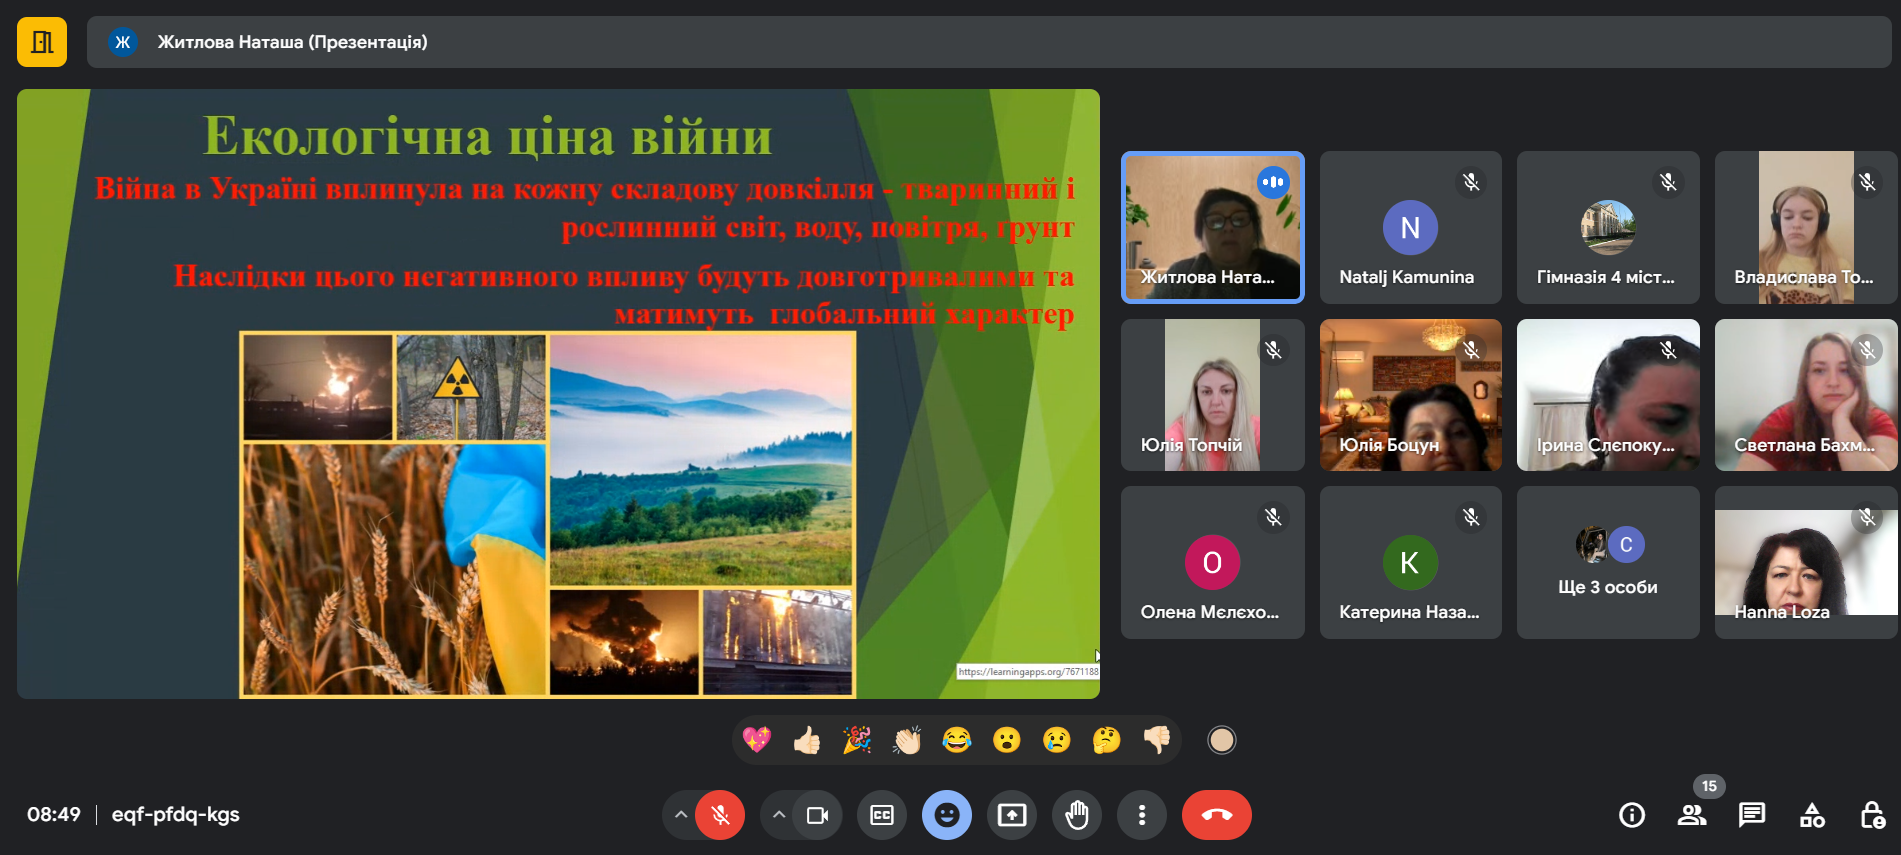Unmute the microphone

click(x=720, y=815)
